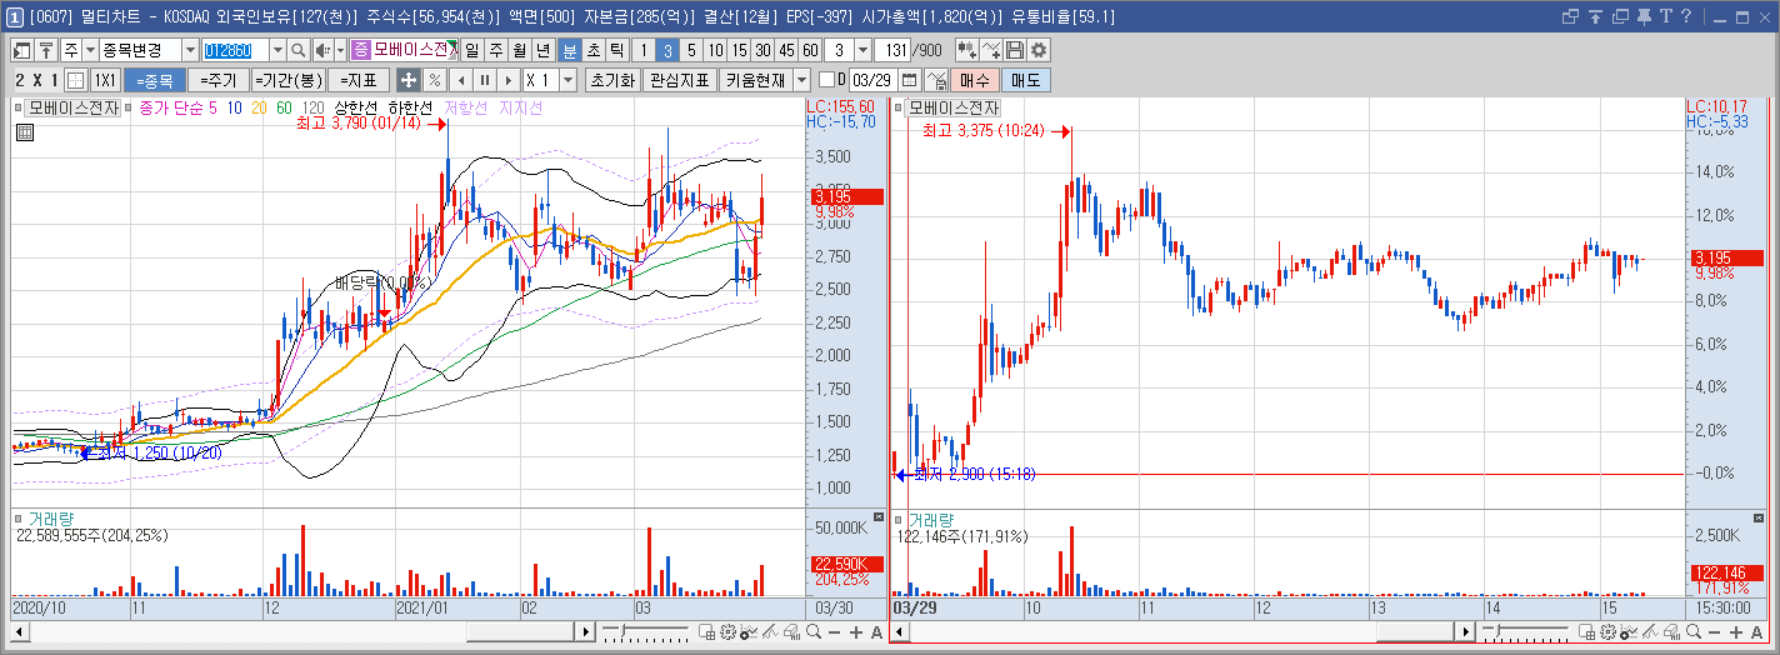
Task: Zoom in right chart with plus icon
Action: 1736,632
